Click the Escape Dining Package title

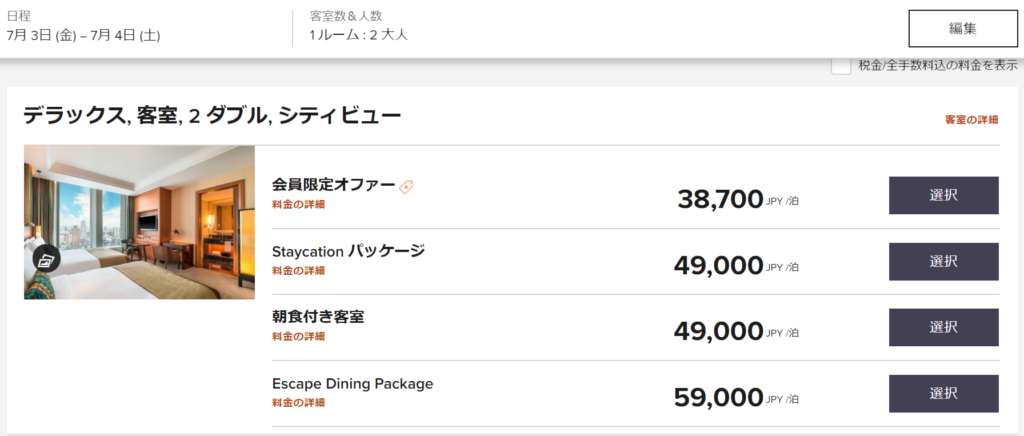click(x=352, y=383)
